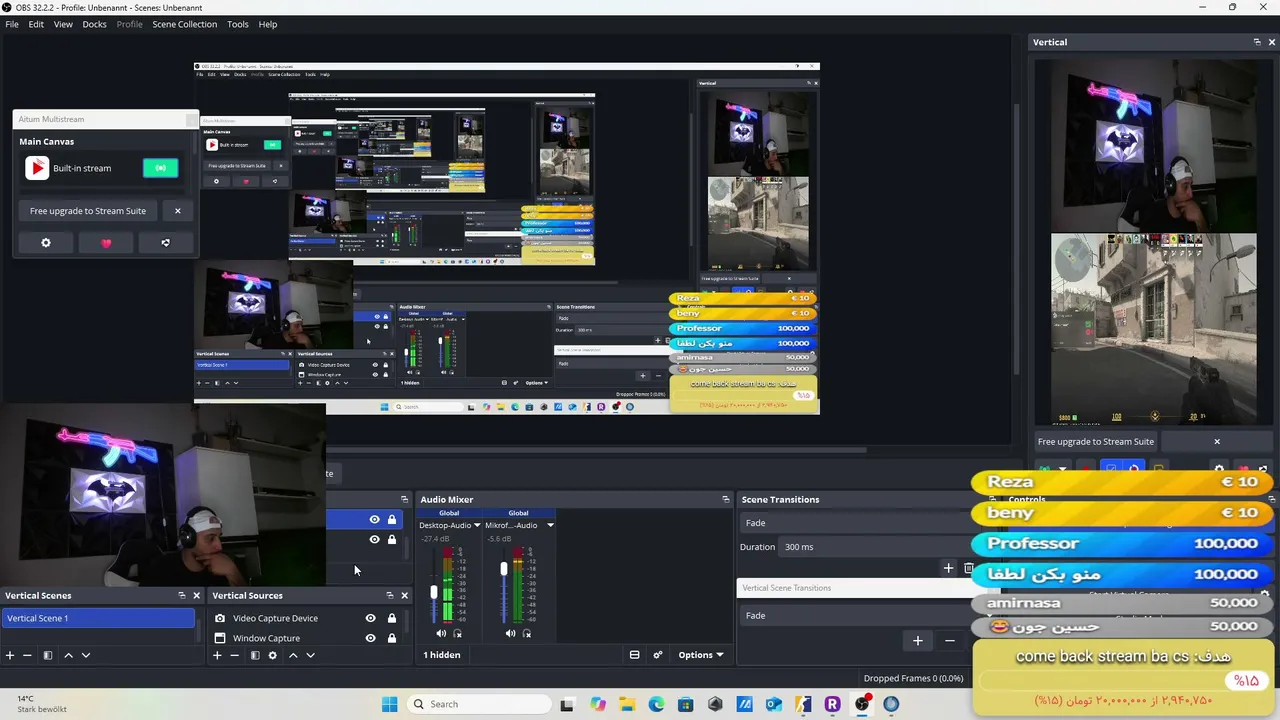1280x720 pixels.
Task: Open the Docks menu
Action: click(x=94, y=24)
